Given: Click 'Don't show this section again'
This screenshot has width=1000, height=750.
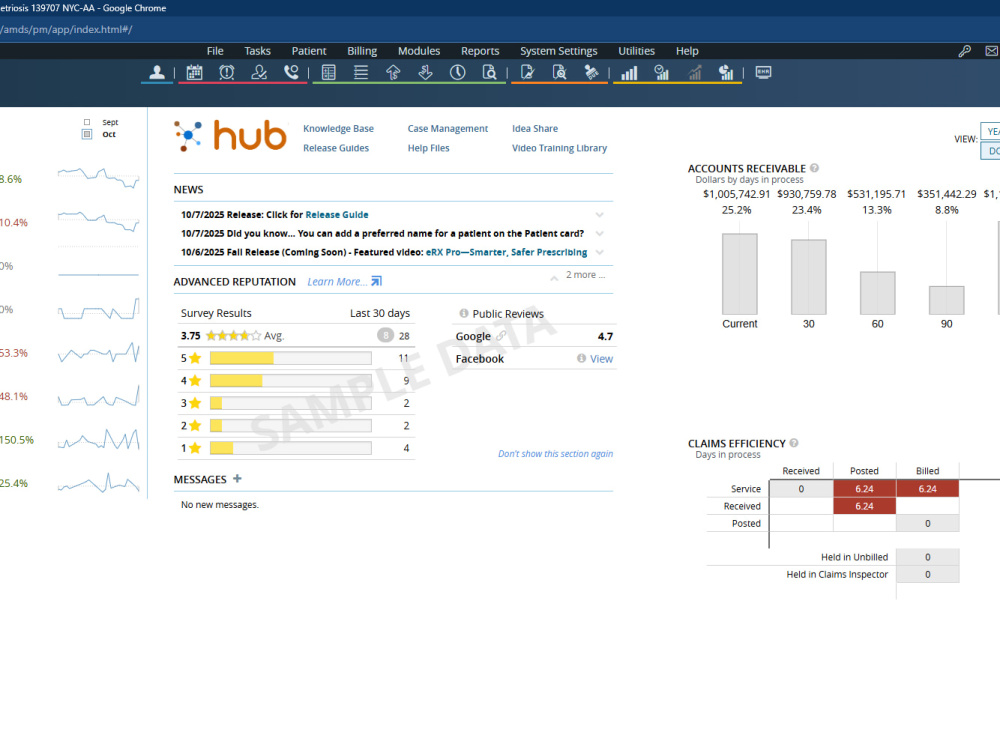Looking at the screenshot, I should coord(555,453).
